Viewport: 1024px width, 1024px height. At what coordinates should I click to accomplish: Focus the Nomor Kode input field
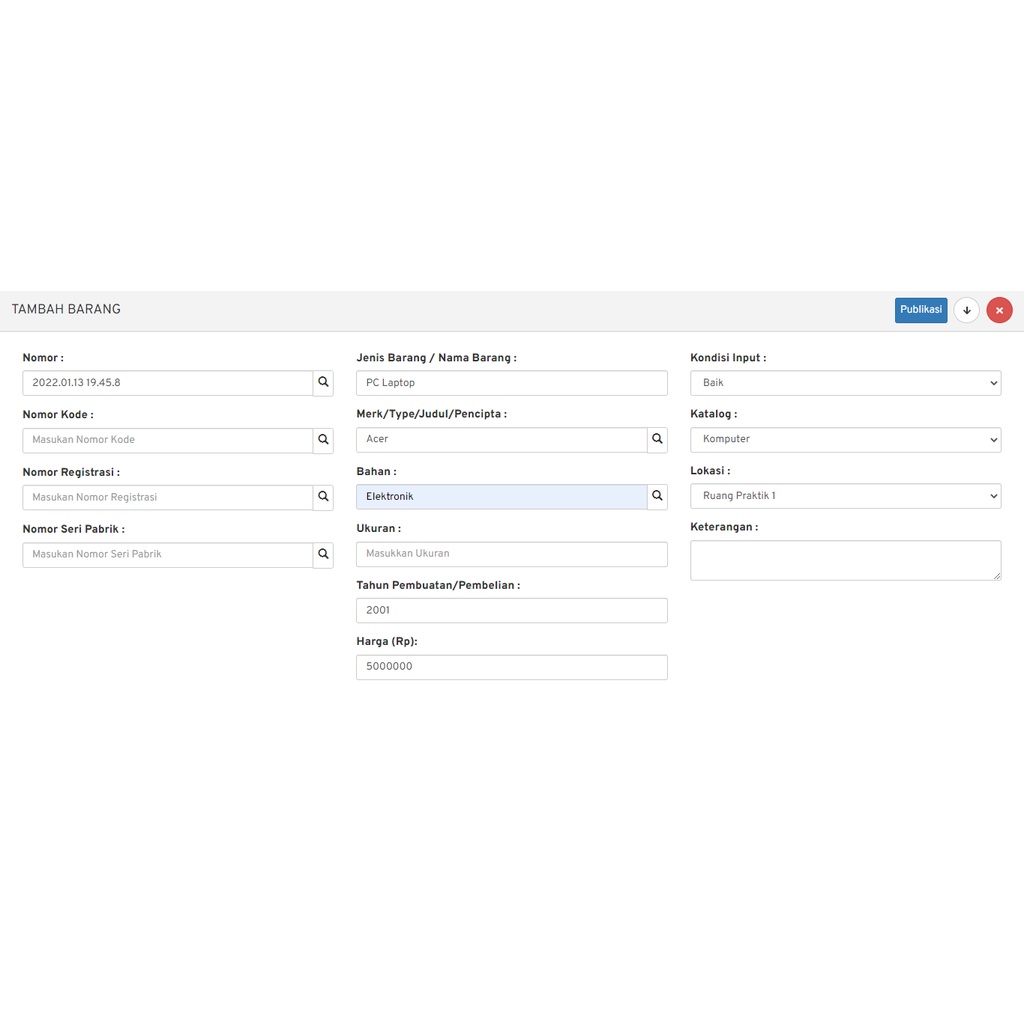tap(167, 440)
